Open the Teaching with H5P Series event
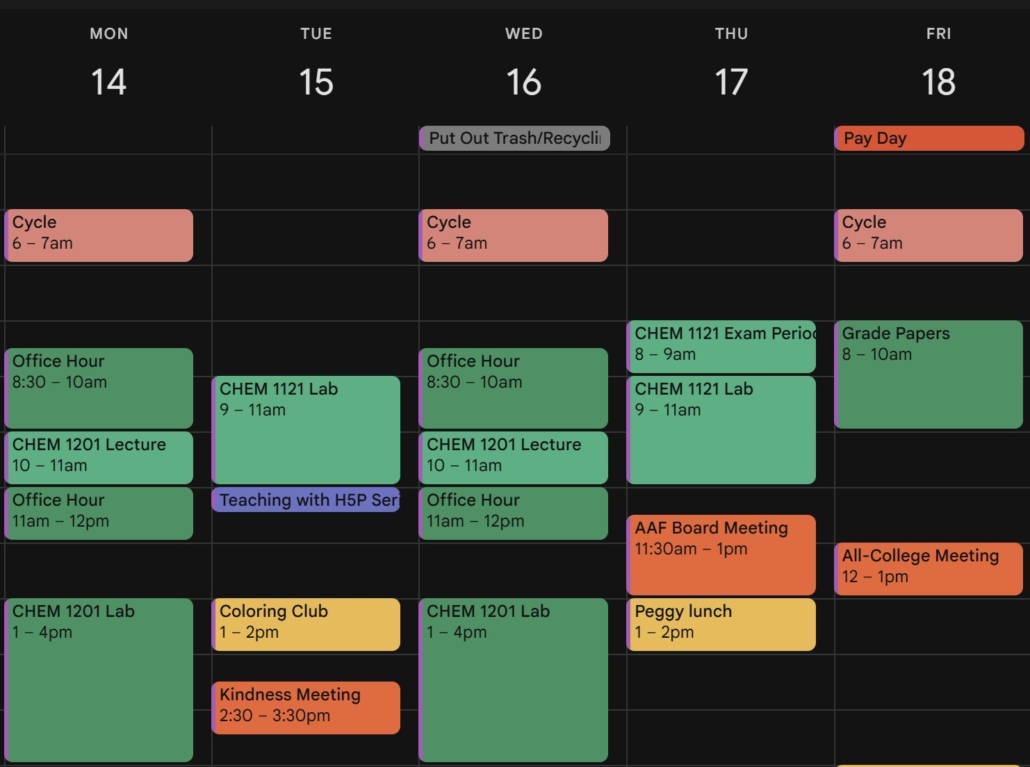Viewport: 1030px width, 767px height. click(305, 499)
